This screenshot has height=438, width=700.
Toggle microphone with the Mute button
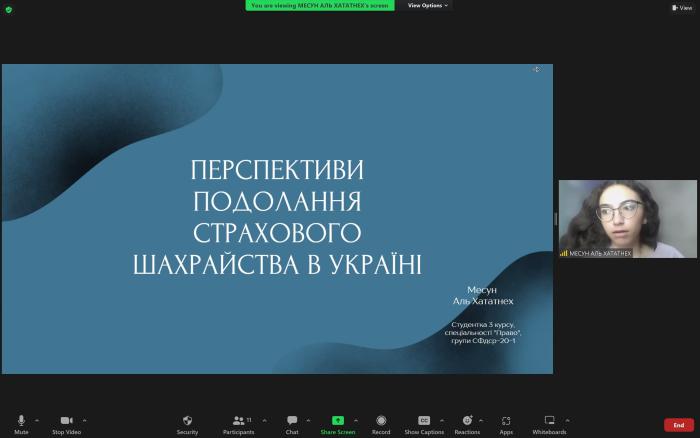point(21,421)
